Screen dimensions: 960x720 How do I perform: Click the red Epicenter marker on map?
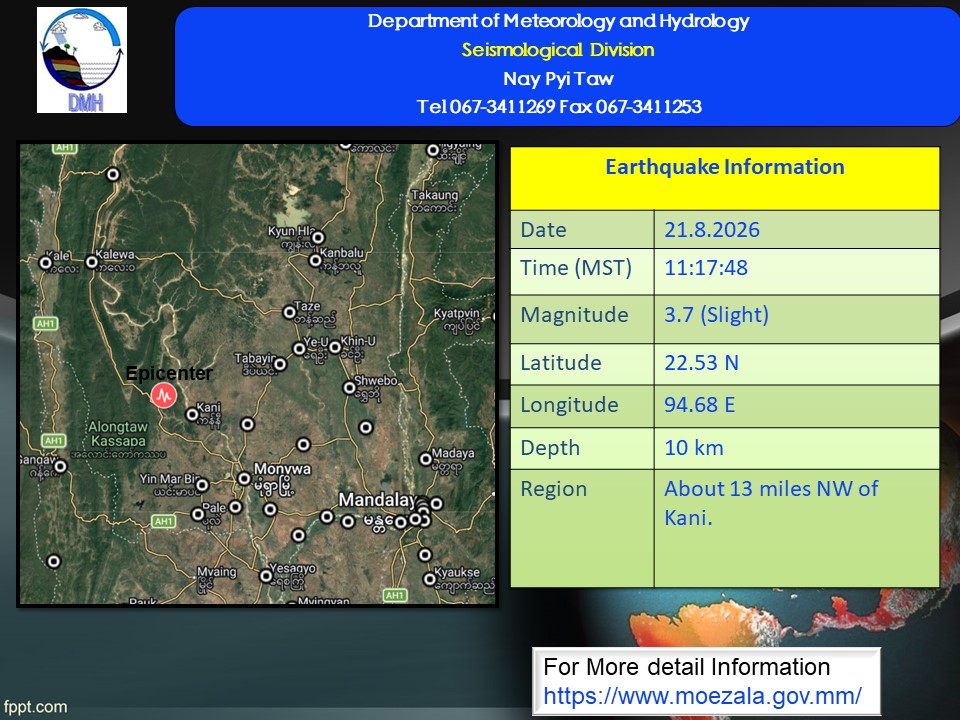164,395
